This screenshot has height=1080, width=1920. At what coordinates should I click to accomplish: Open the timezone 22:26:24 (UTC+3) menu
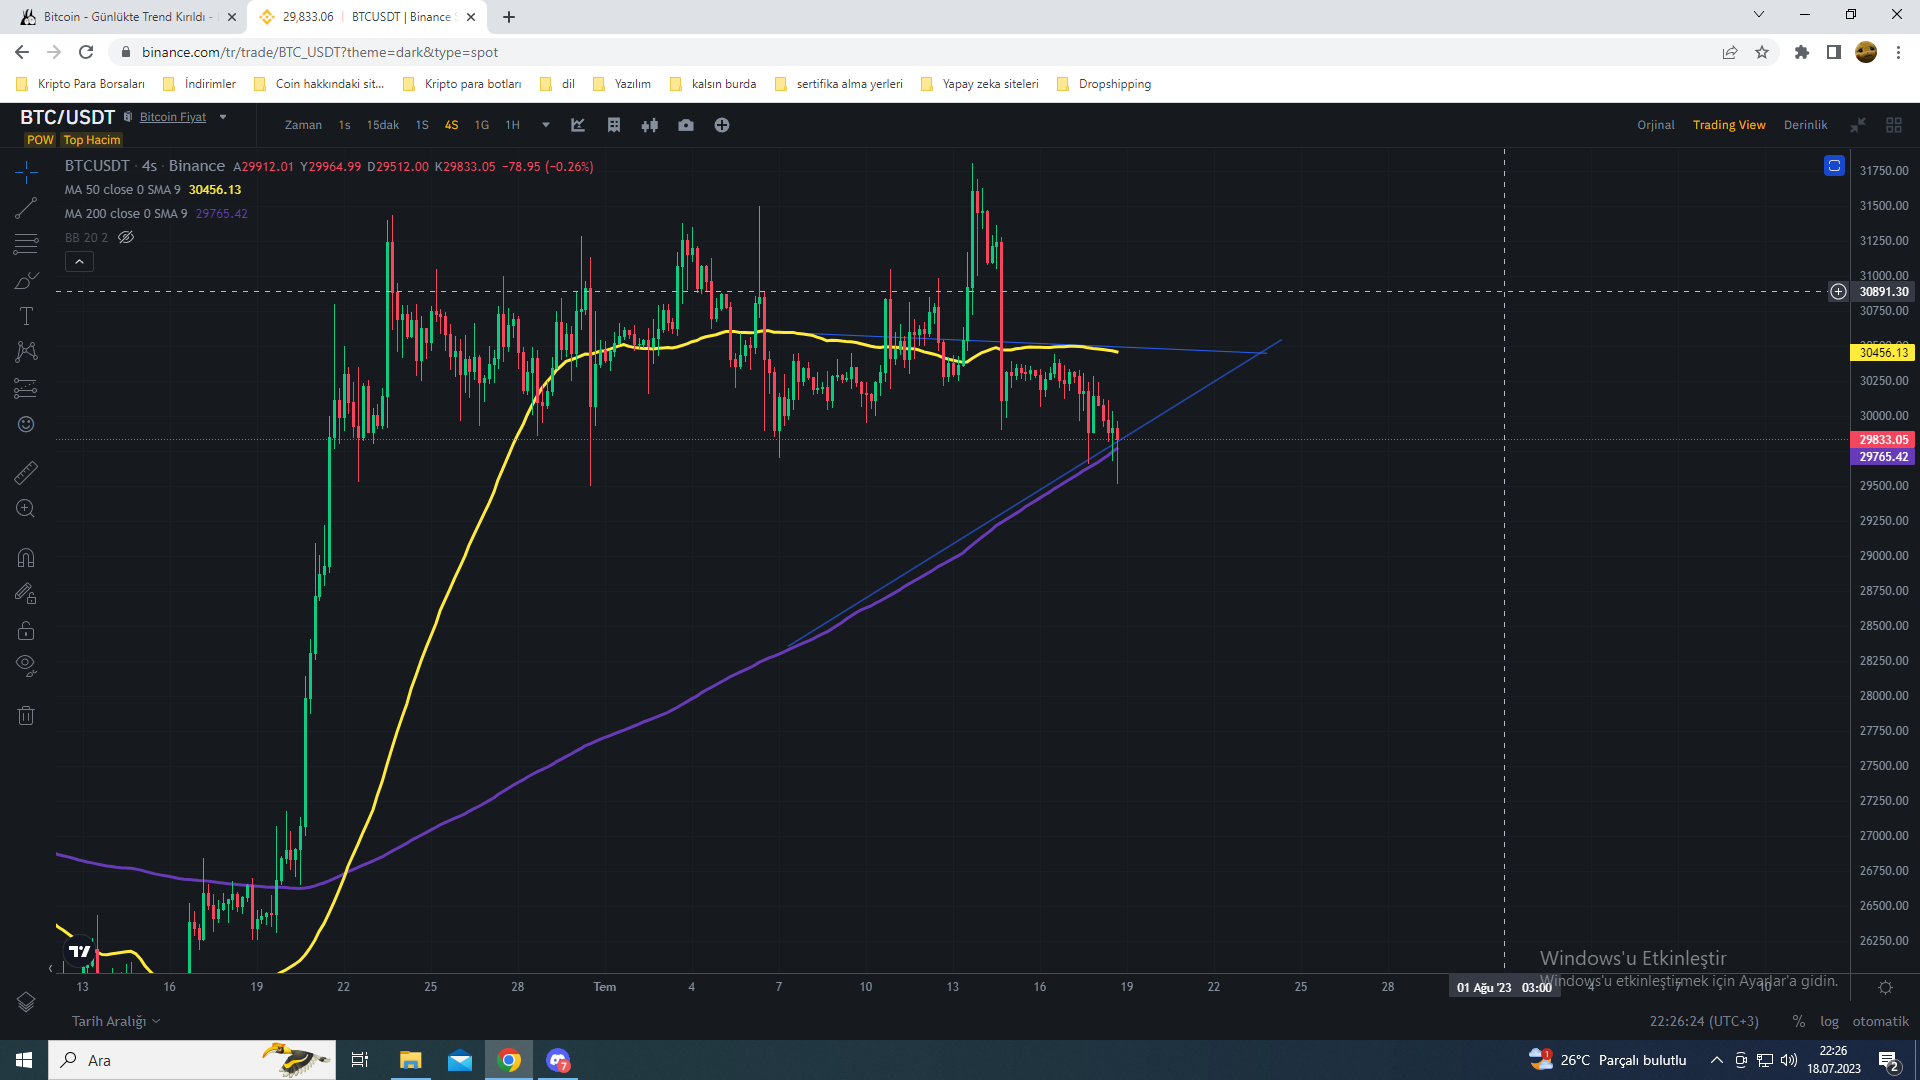click(x=1704, y=1021)
